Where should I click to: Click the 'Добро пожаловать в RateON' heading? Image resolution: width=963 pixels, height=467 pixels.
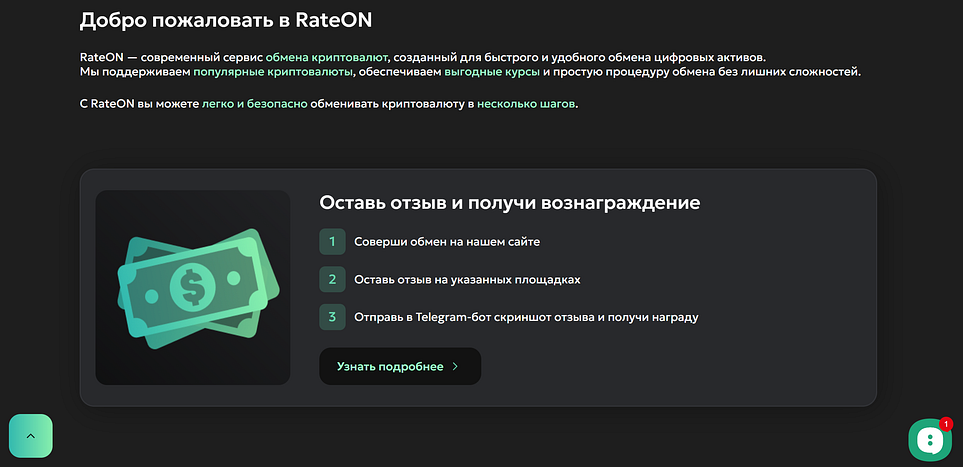point(226,20)
